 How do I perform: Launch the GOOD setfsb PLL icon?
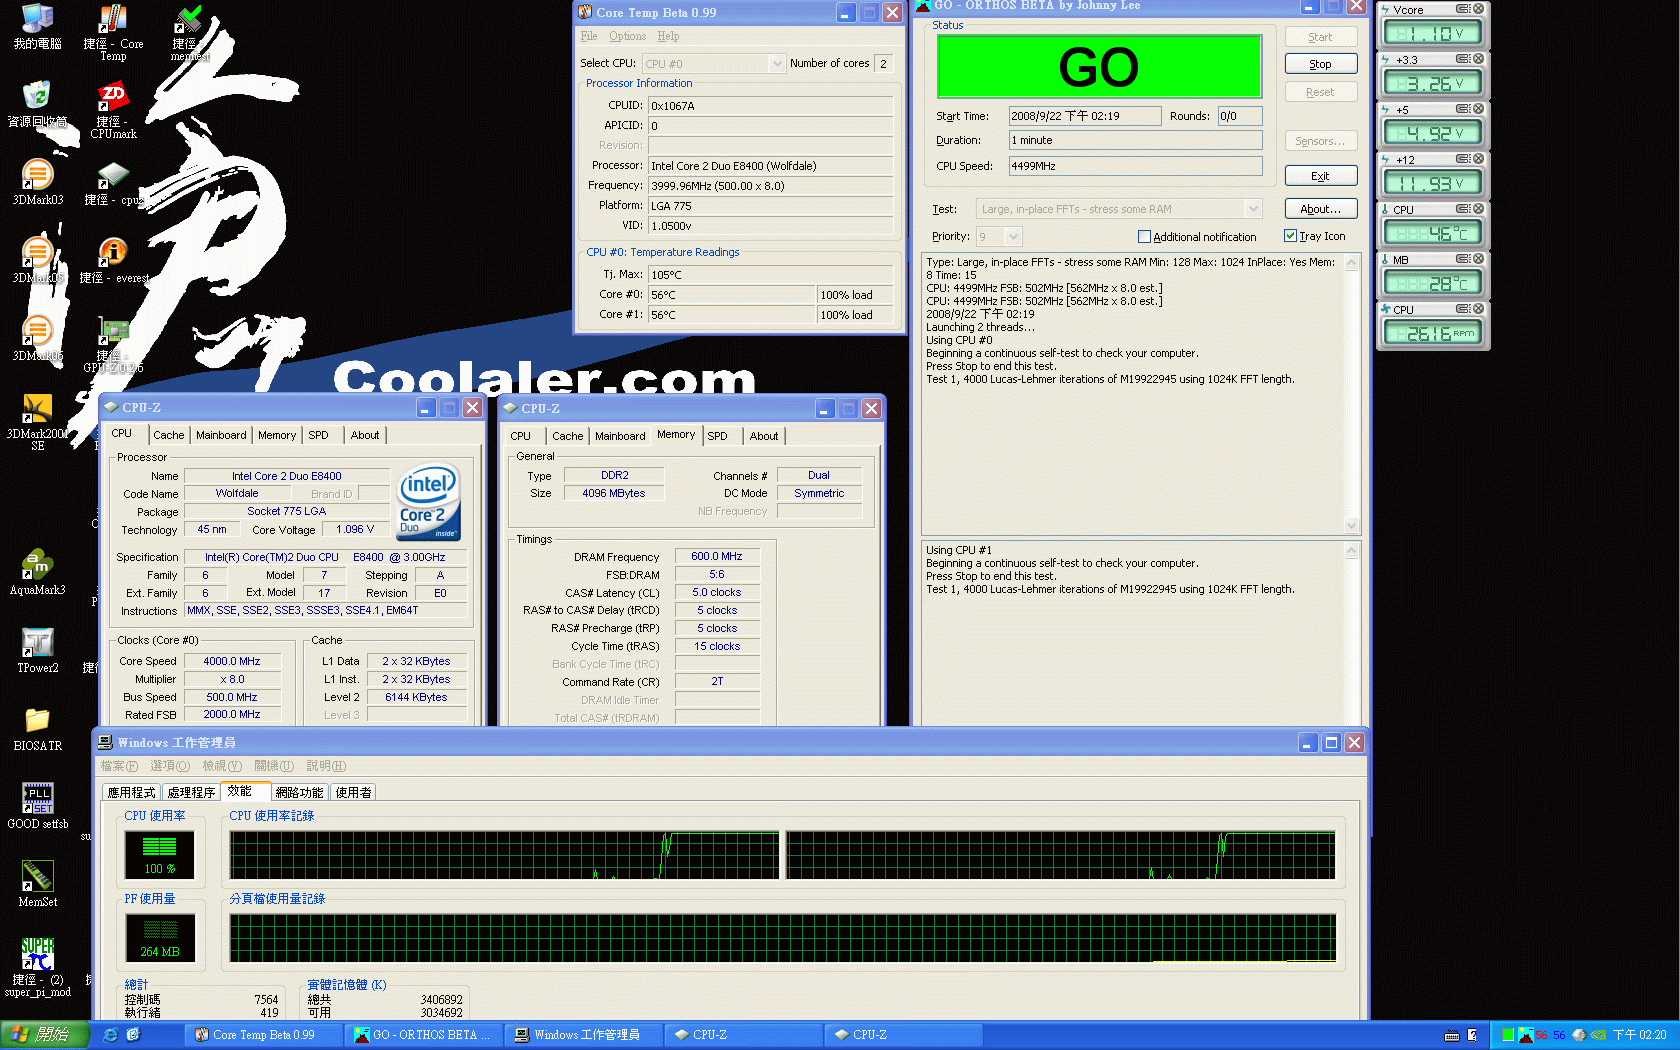pyautogui.click(x=37, y=806)
